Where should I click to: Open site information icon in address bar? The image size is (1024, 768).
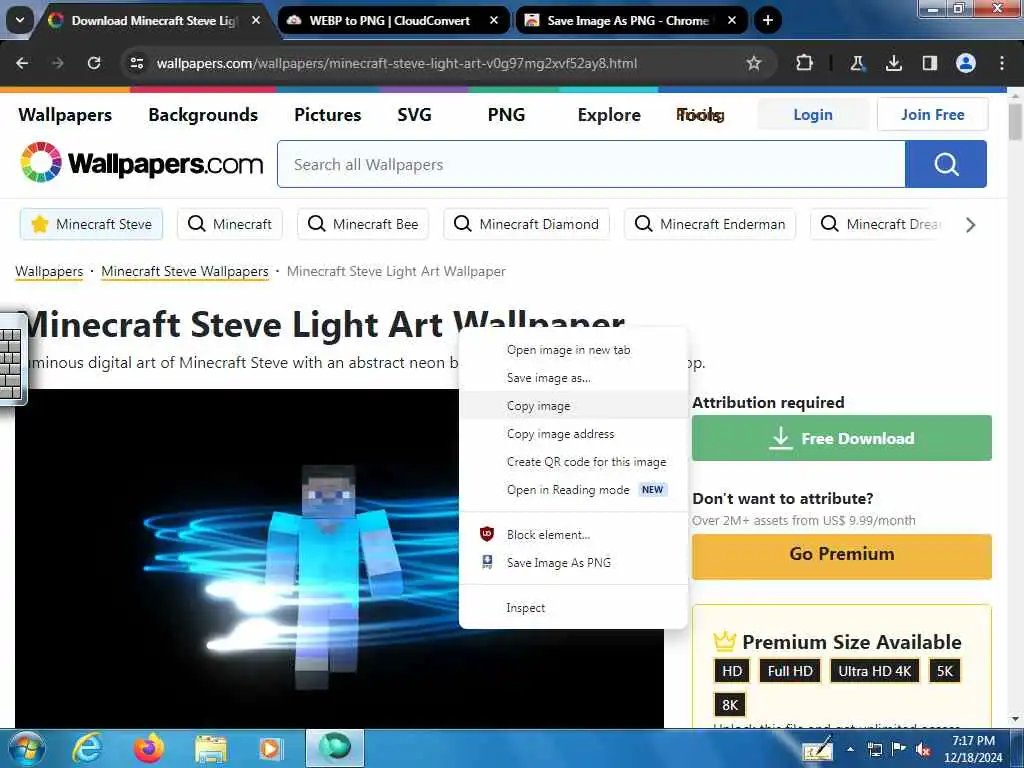pos(137,63)
